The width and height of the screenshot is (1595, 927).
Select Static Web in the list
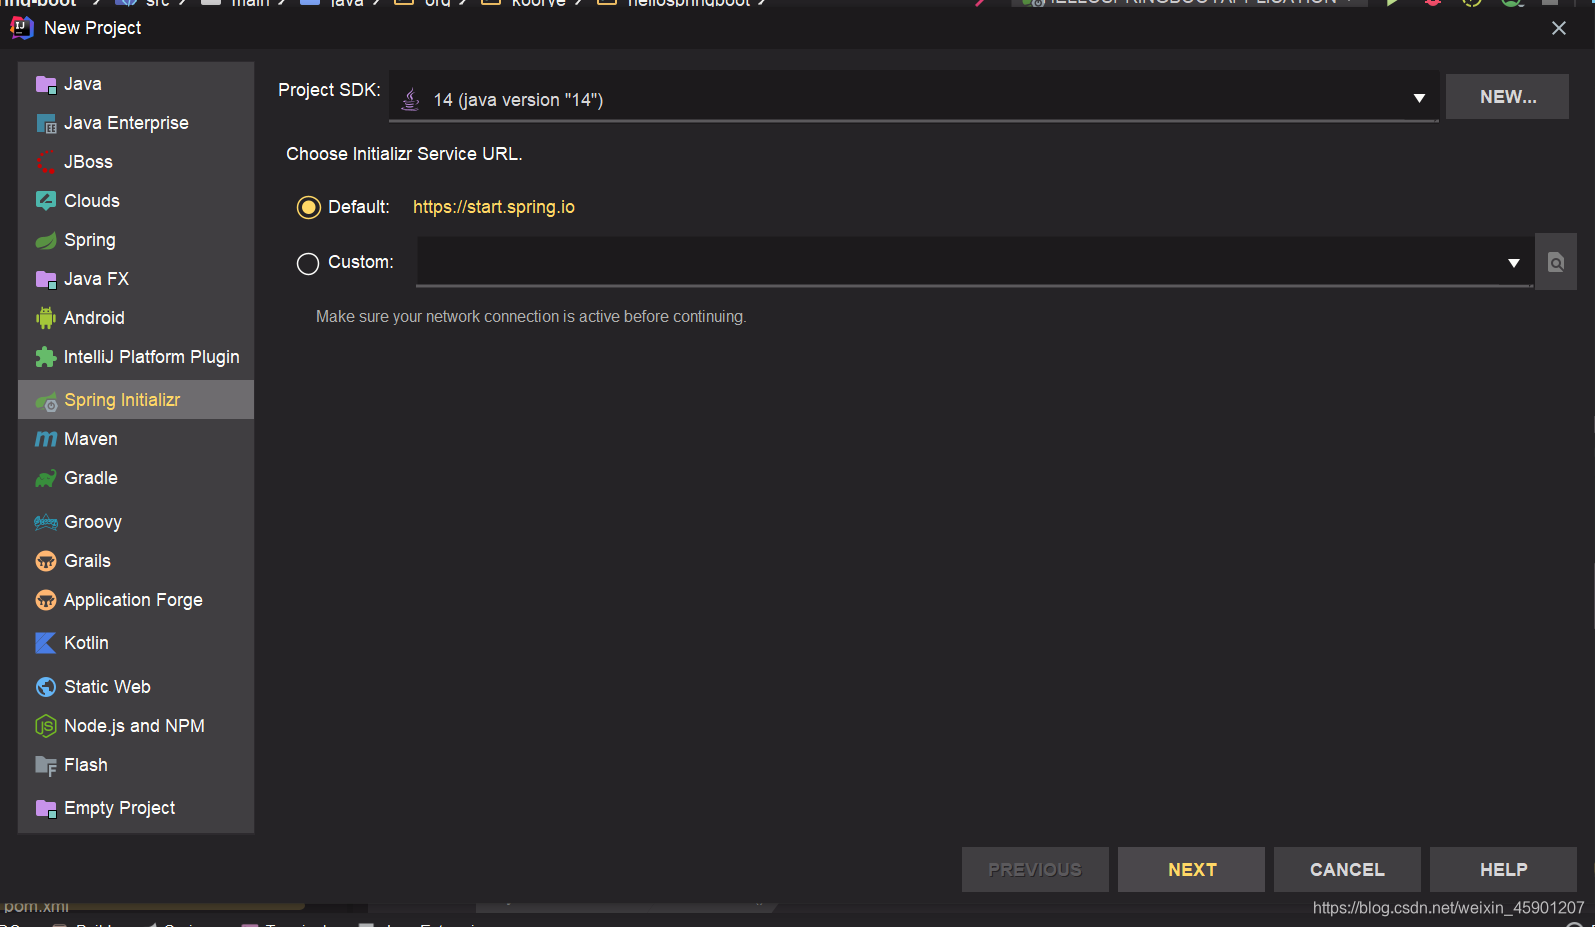point(136,687)
